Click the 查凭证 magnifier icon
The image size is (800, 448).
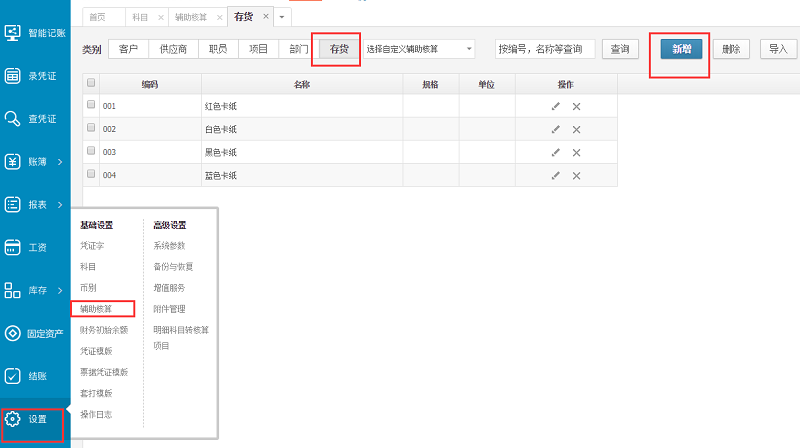(13, 119)
